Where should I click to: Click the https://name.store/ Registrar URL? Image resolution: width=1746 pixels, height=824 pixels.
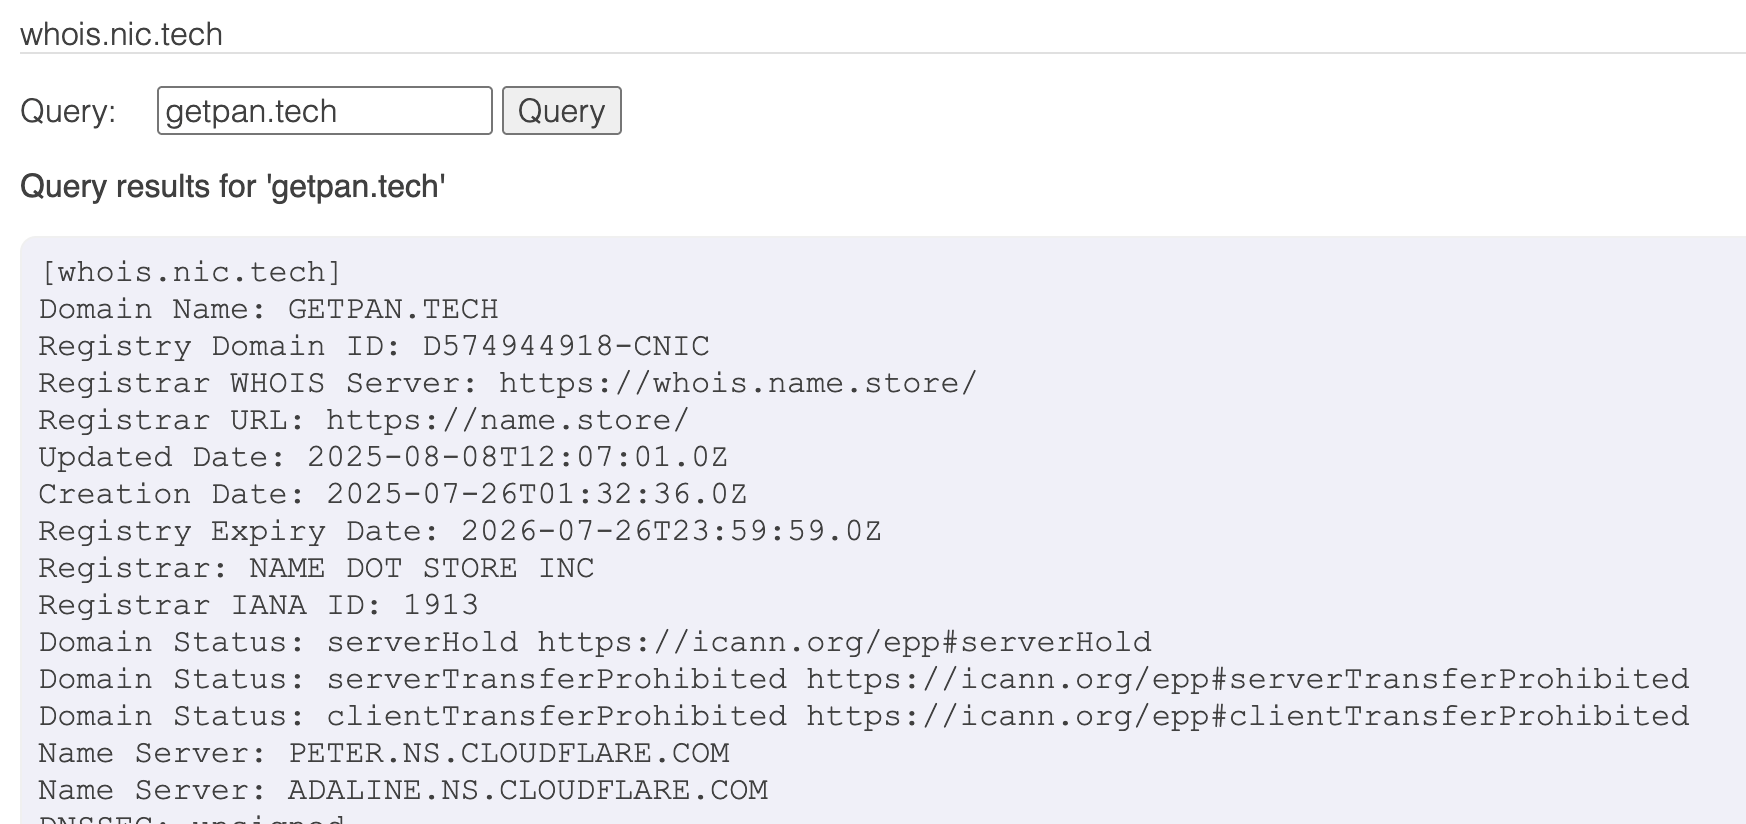pos(508,420)
